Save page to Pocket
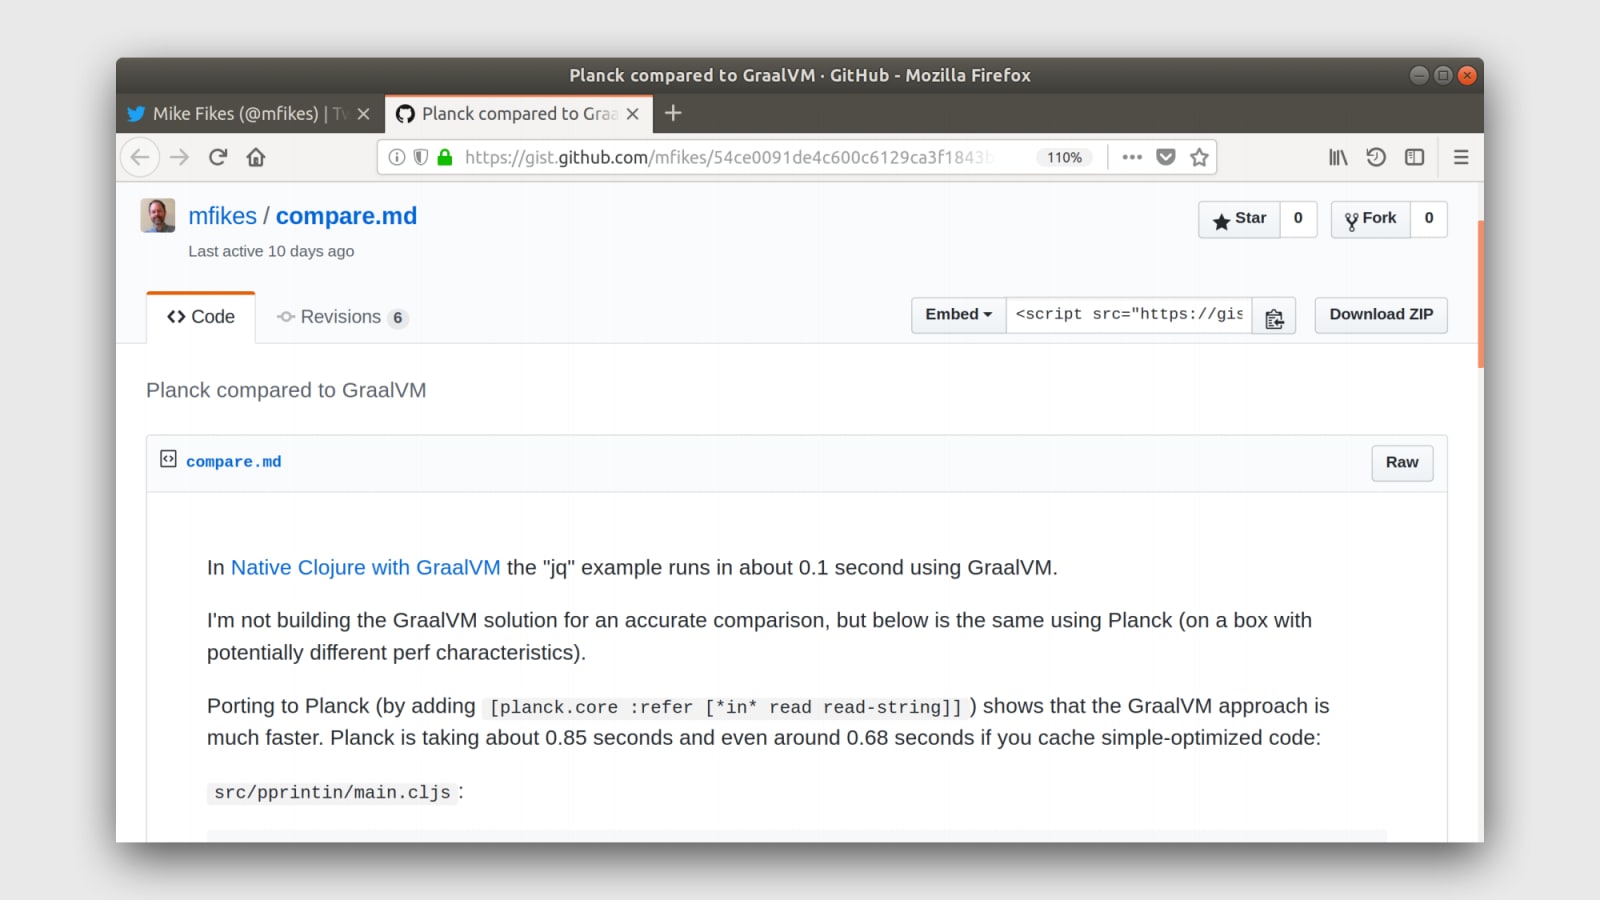 [1166, 157]
